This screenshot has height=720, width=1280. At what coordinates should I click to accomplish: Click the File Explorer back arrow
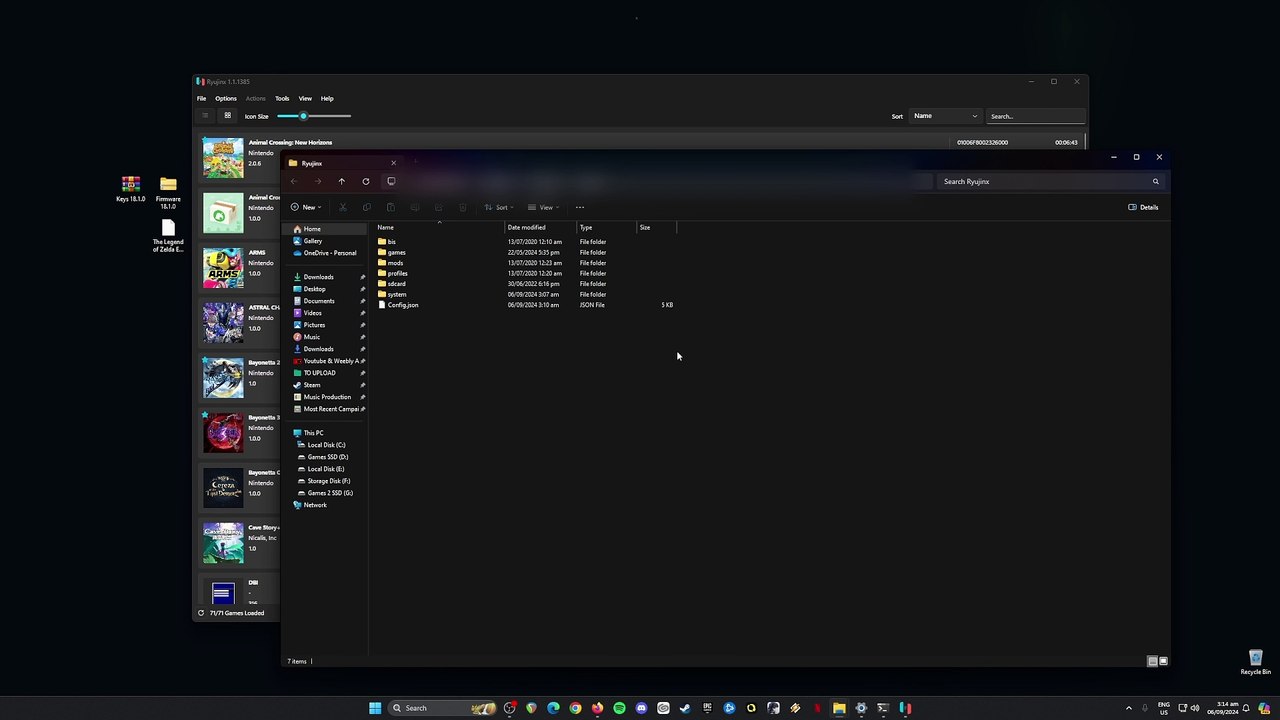[293, 181]
